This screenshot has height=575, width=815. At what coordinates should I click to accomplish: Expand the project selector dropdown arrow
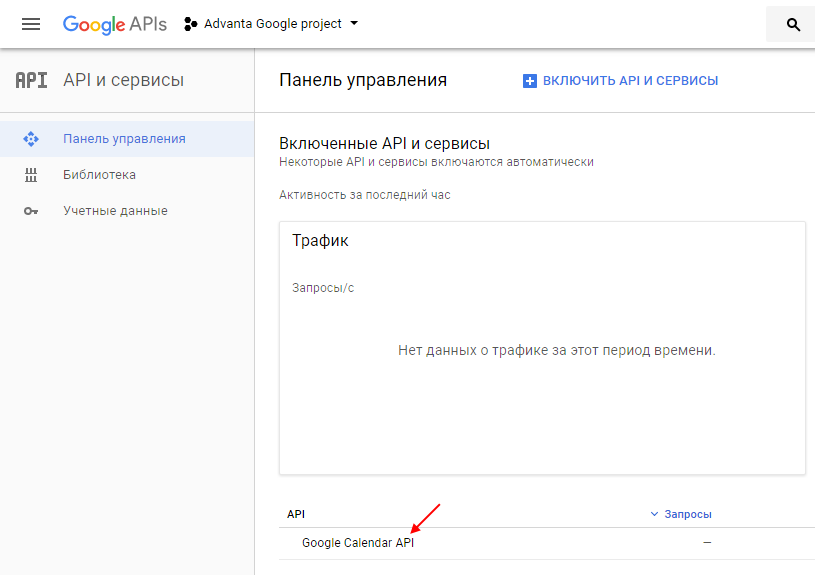tap(354, 24)
